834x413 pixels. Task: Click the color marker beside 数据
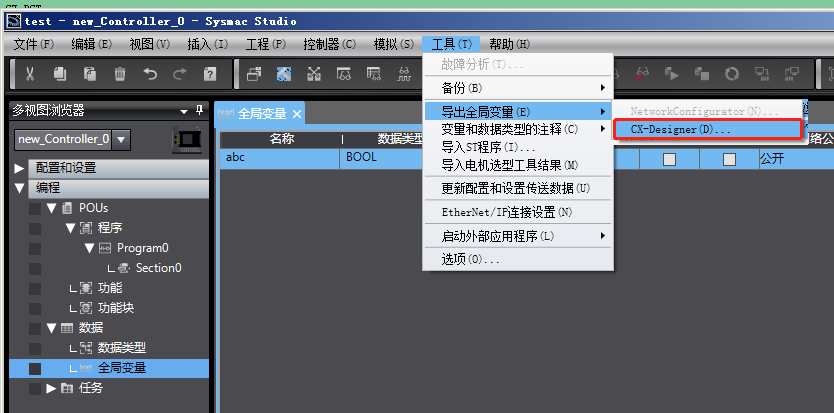coord(35,328)
